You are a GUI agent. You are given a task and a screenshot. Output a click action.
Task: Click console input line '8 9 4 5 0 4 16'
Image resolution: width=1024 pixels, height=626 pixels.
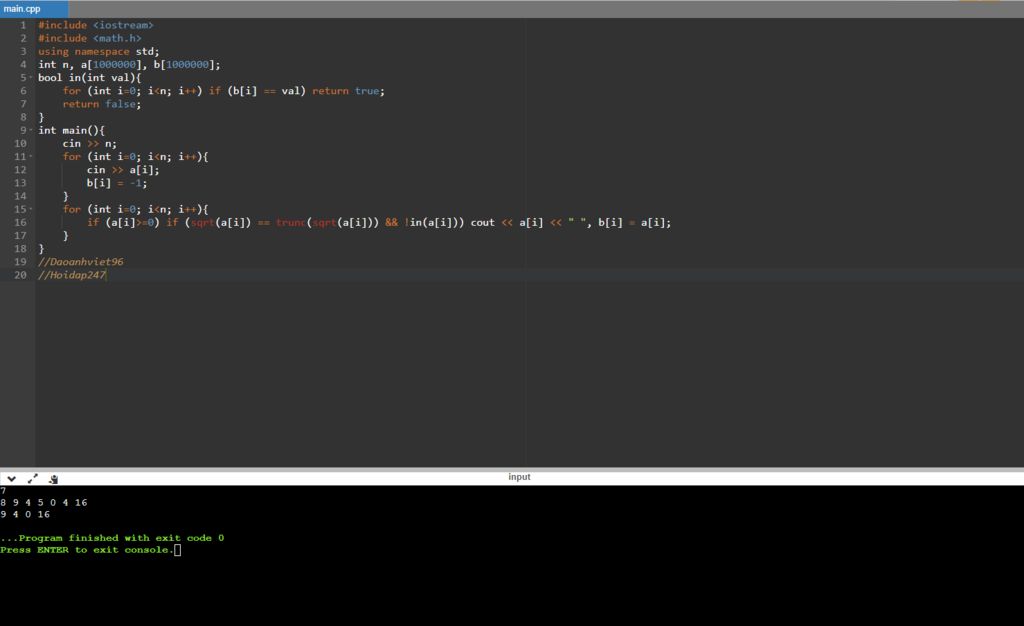coord(44,503)
